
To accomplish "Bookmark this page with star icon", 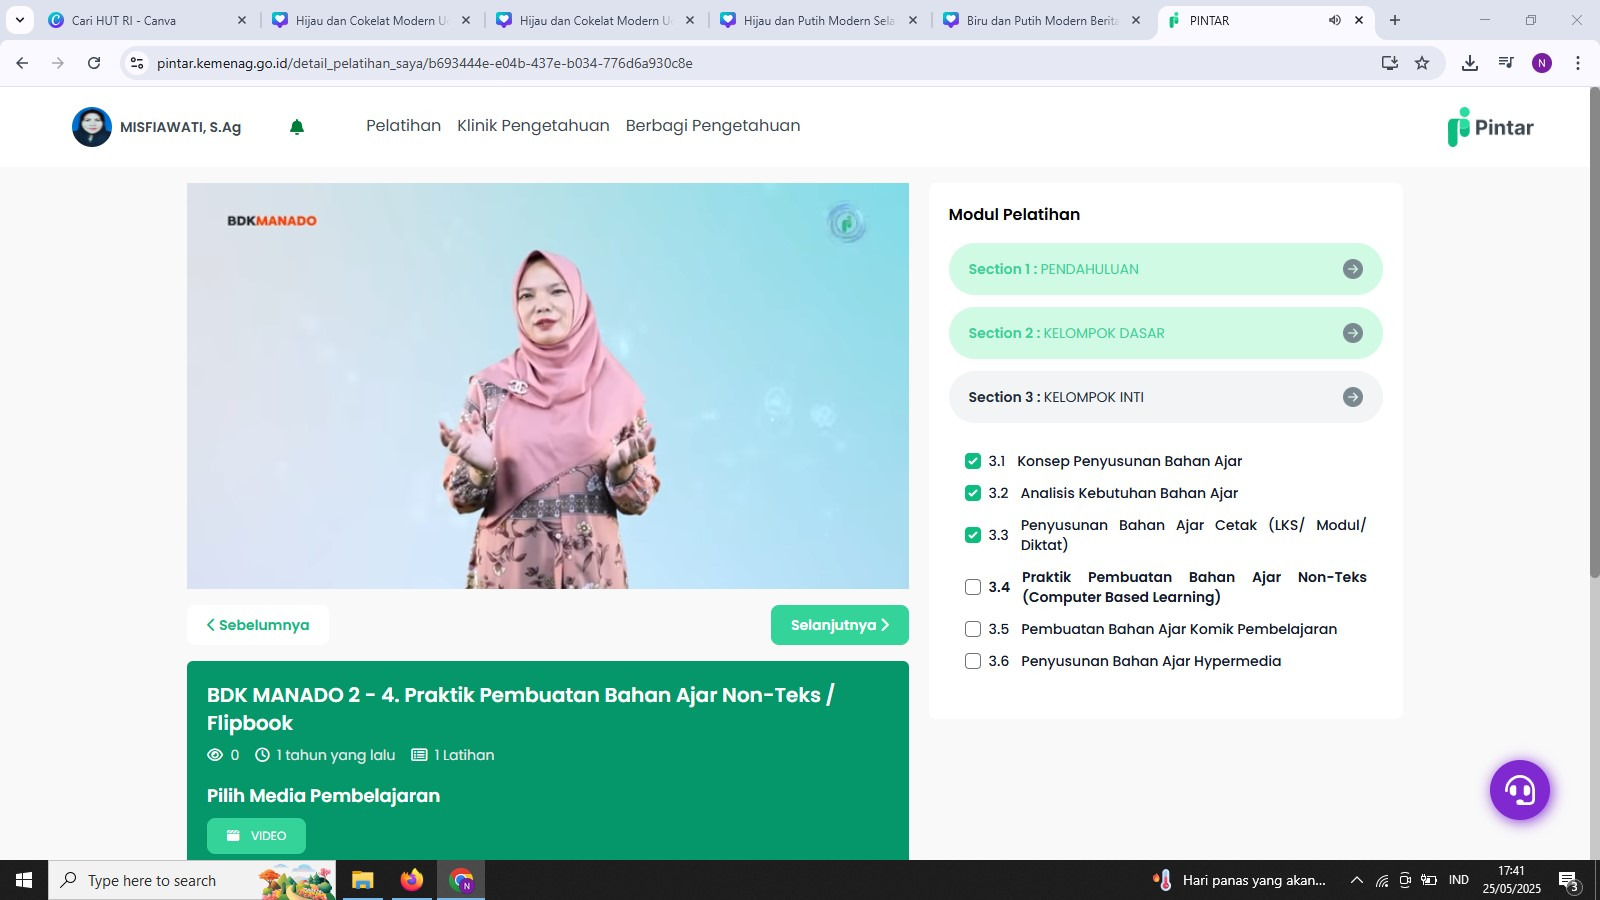I will coord(1422,63).
